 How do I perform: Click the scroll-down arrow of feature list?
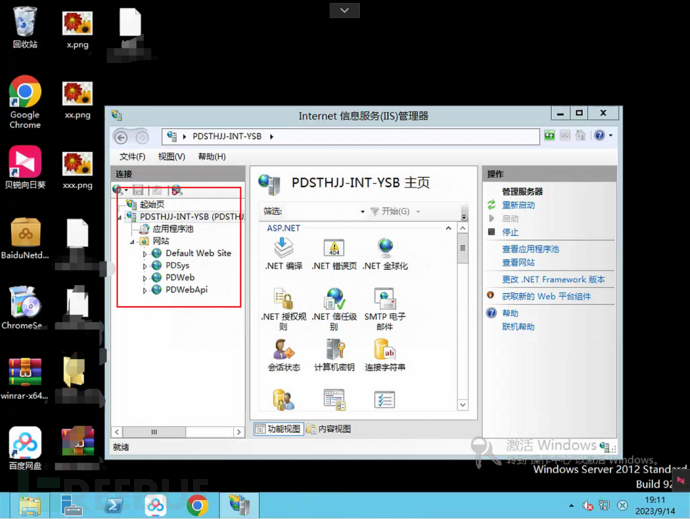(462, 405)
